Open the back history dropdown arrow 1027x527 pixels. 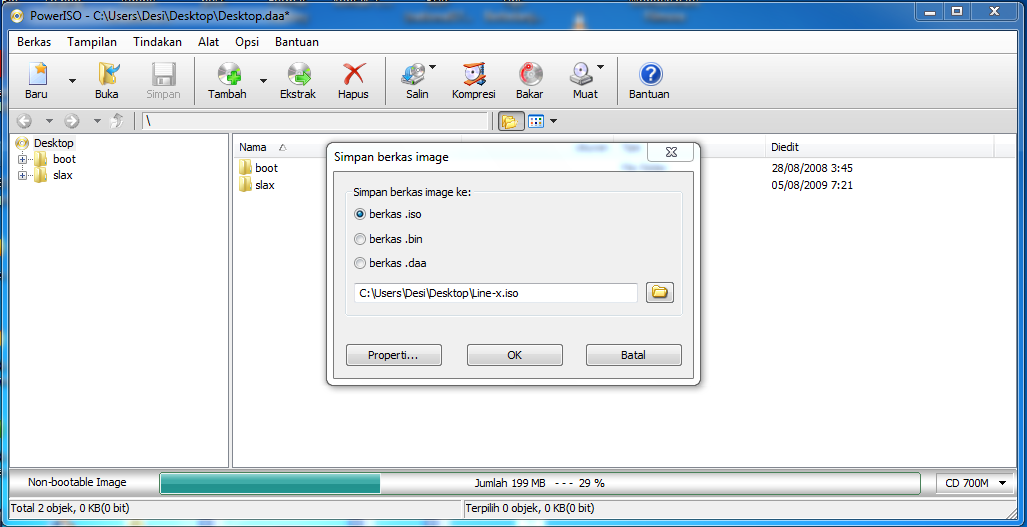pos(49,121)
